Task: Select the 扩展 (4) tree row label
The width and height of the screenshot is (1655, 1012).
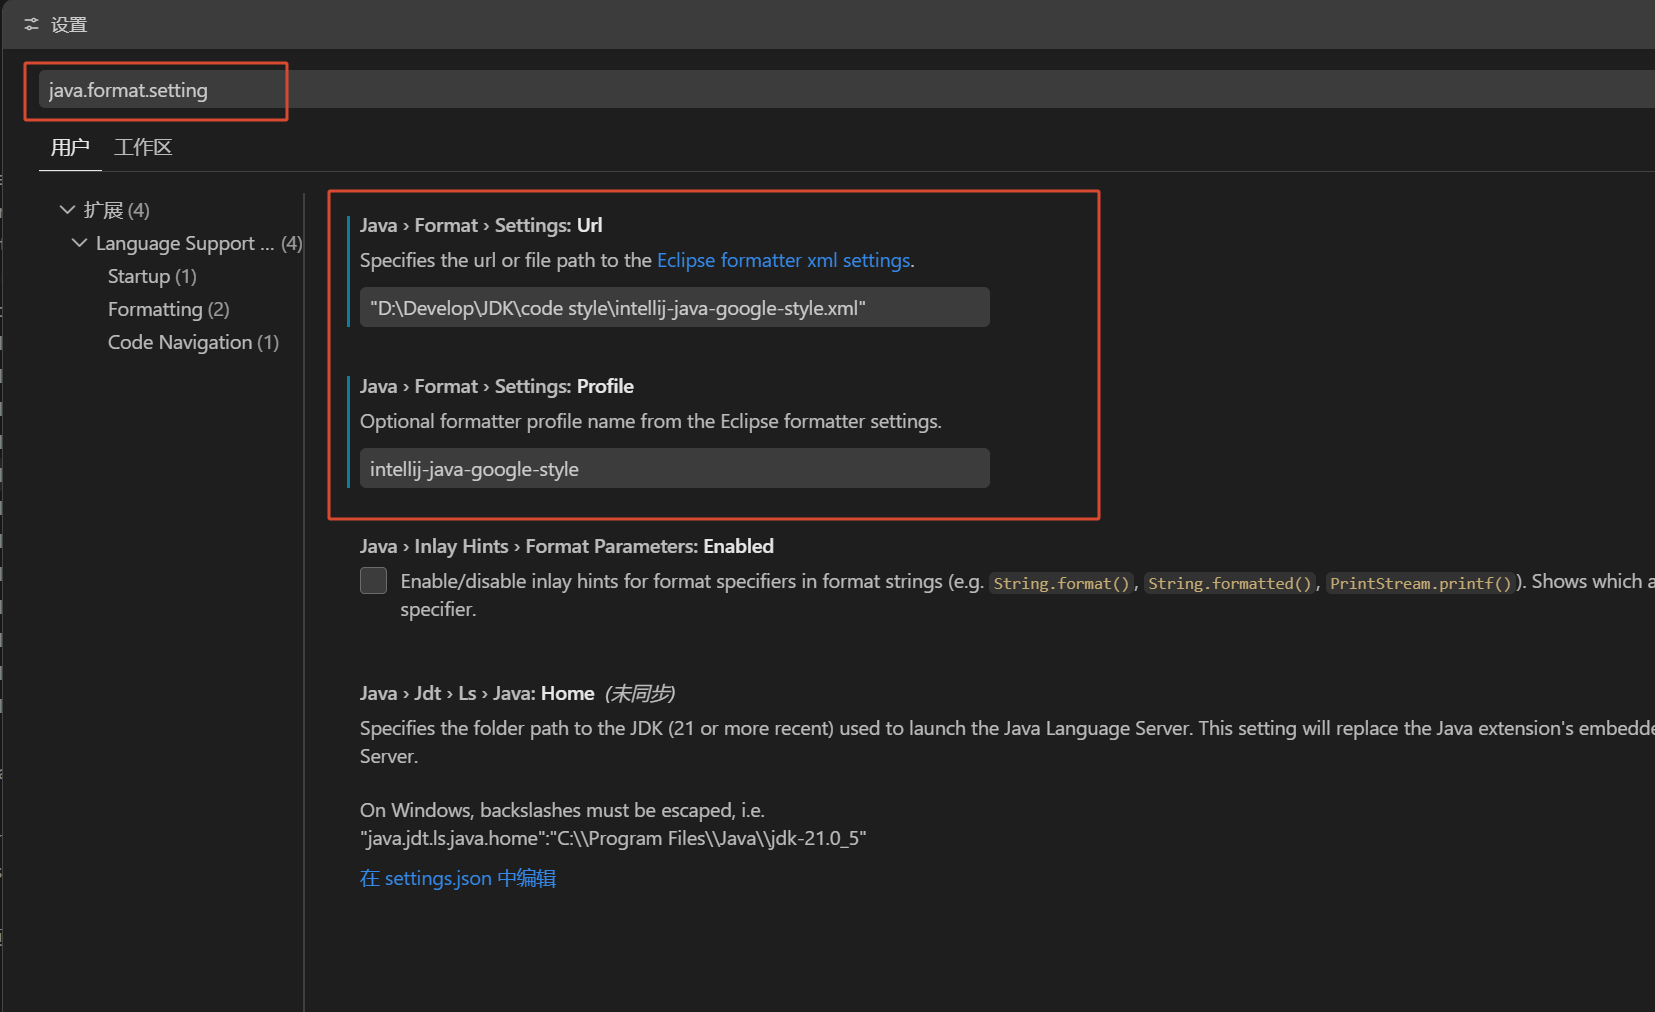Action: click(x=117, y=210)
